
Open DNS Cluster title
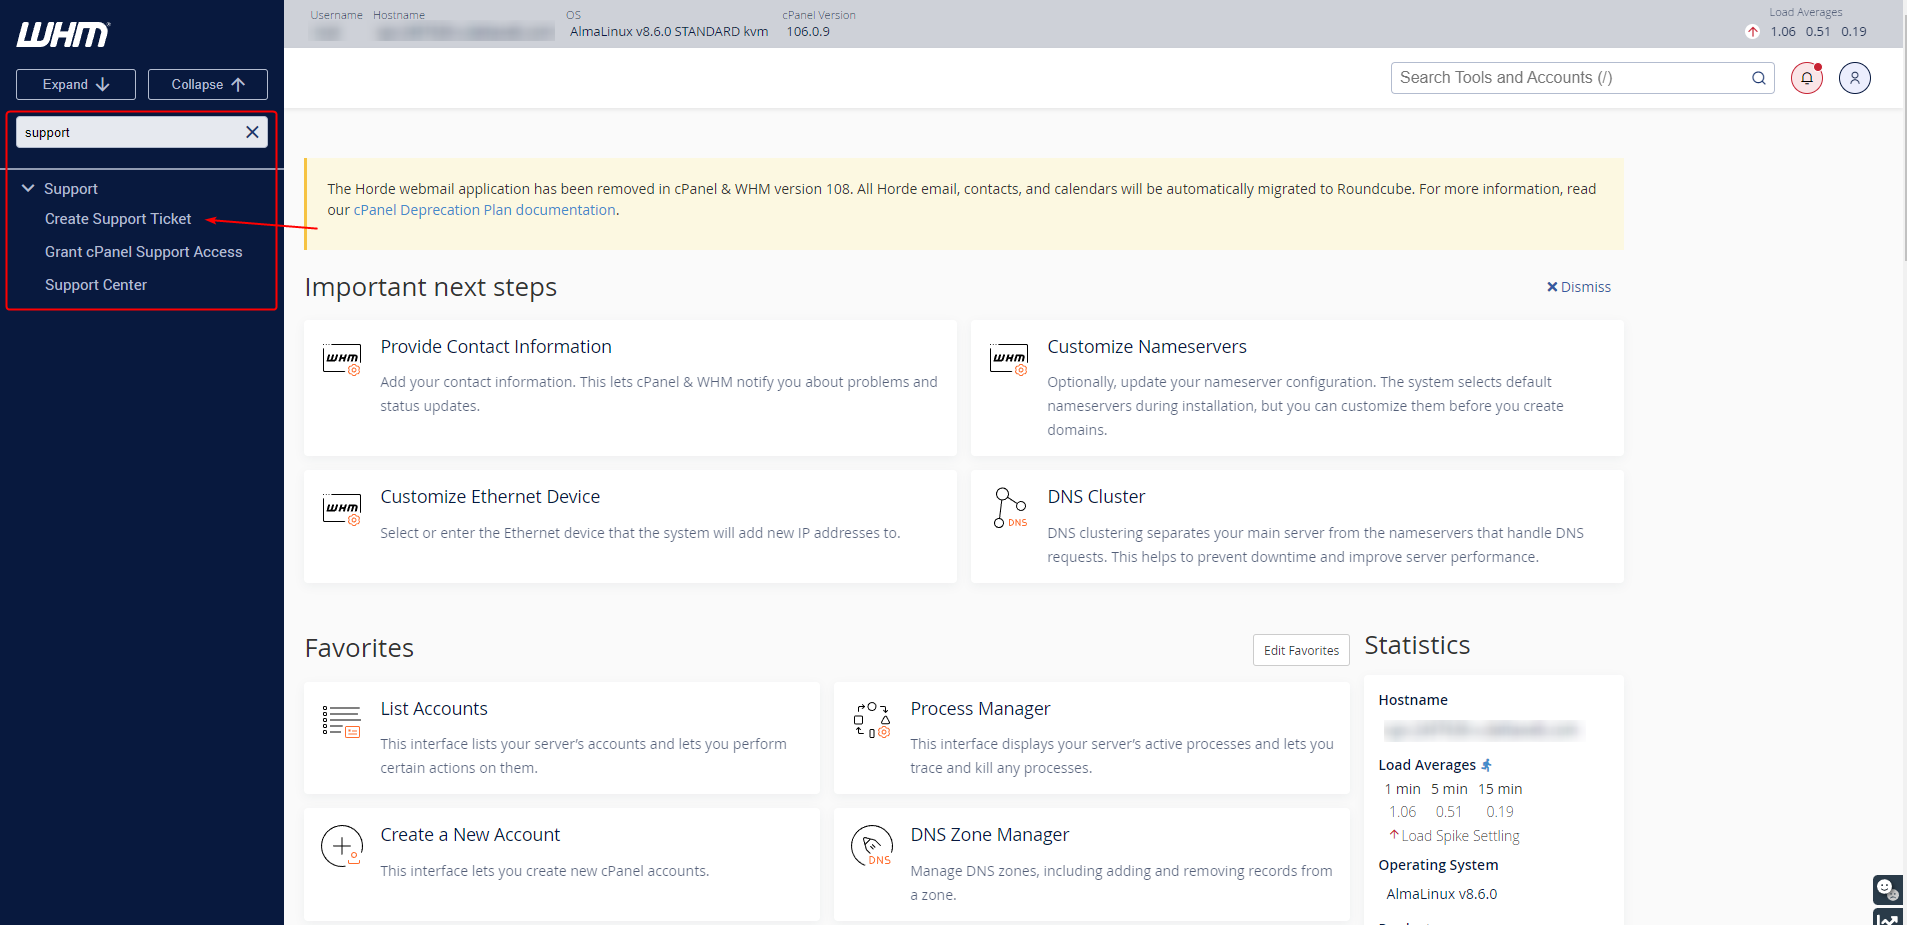pos(1096,497)
